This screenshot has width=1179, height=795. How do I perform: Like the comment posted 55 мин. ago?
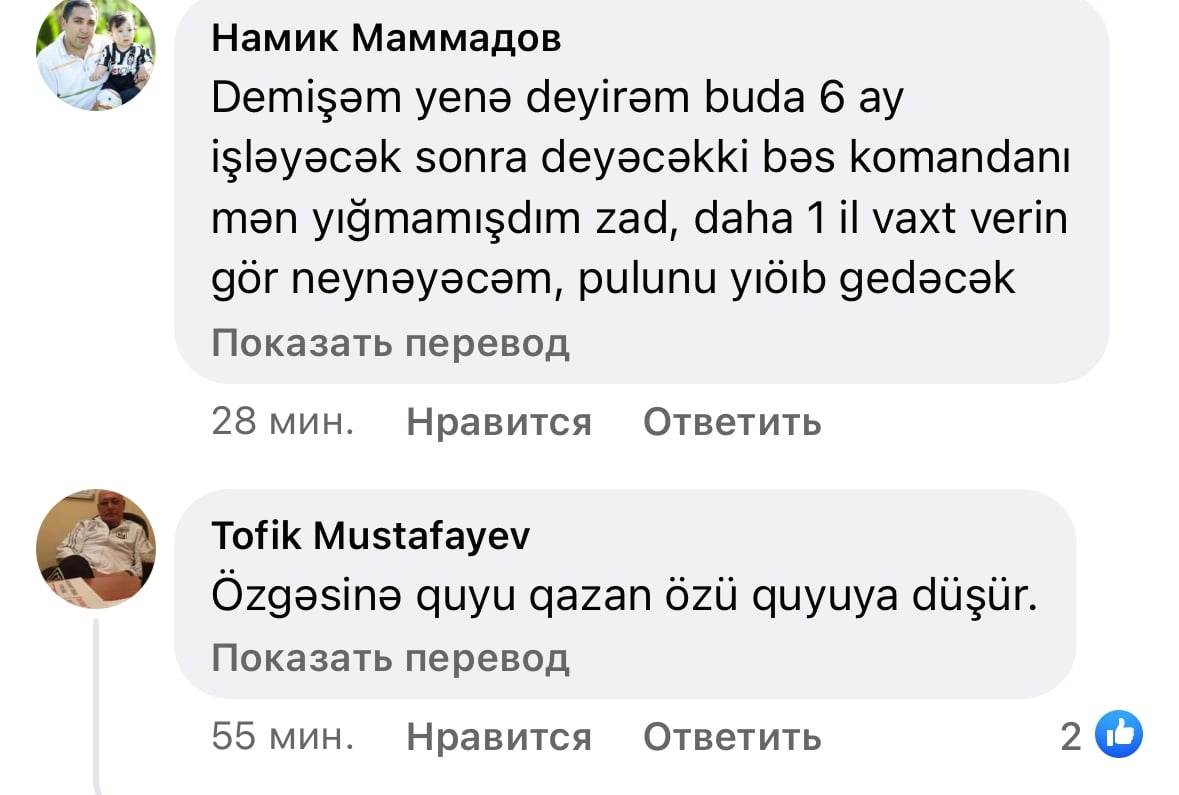point(499,737)
